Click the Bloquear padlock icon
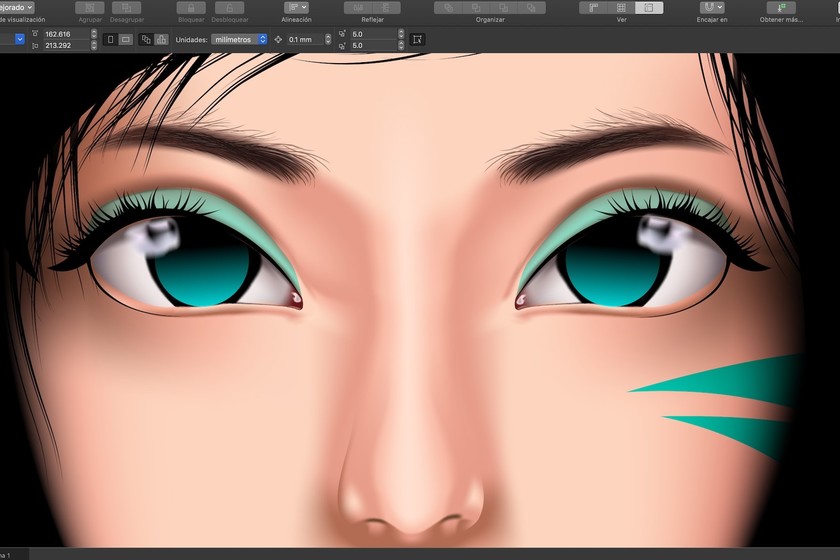 (x=190, y=7)
